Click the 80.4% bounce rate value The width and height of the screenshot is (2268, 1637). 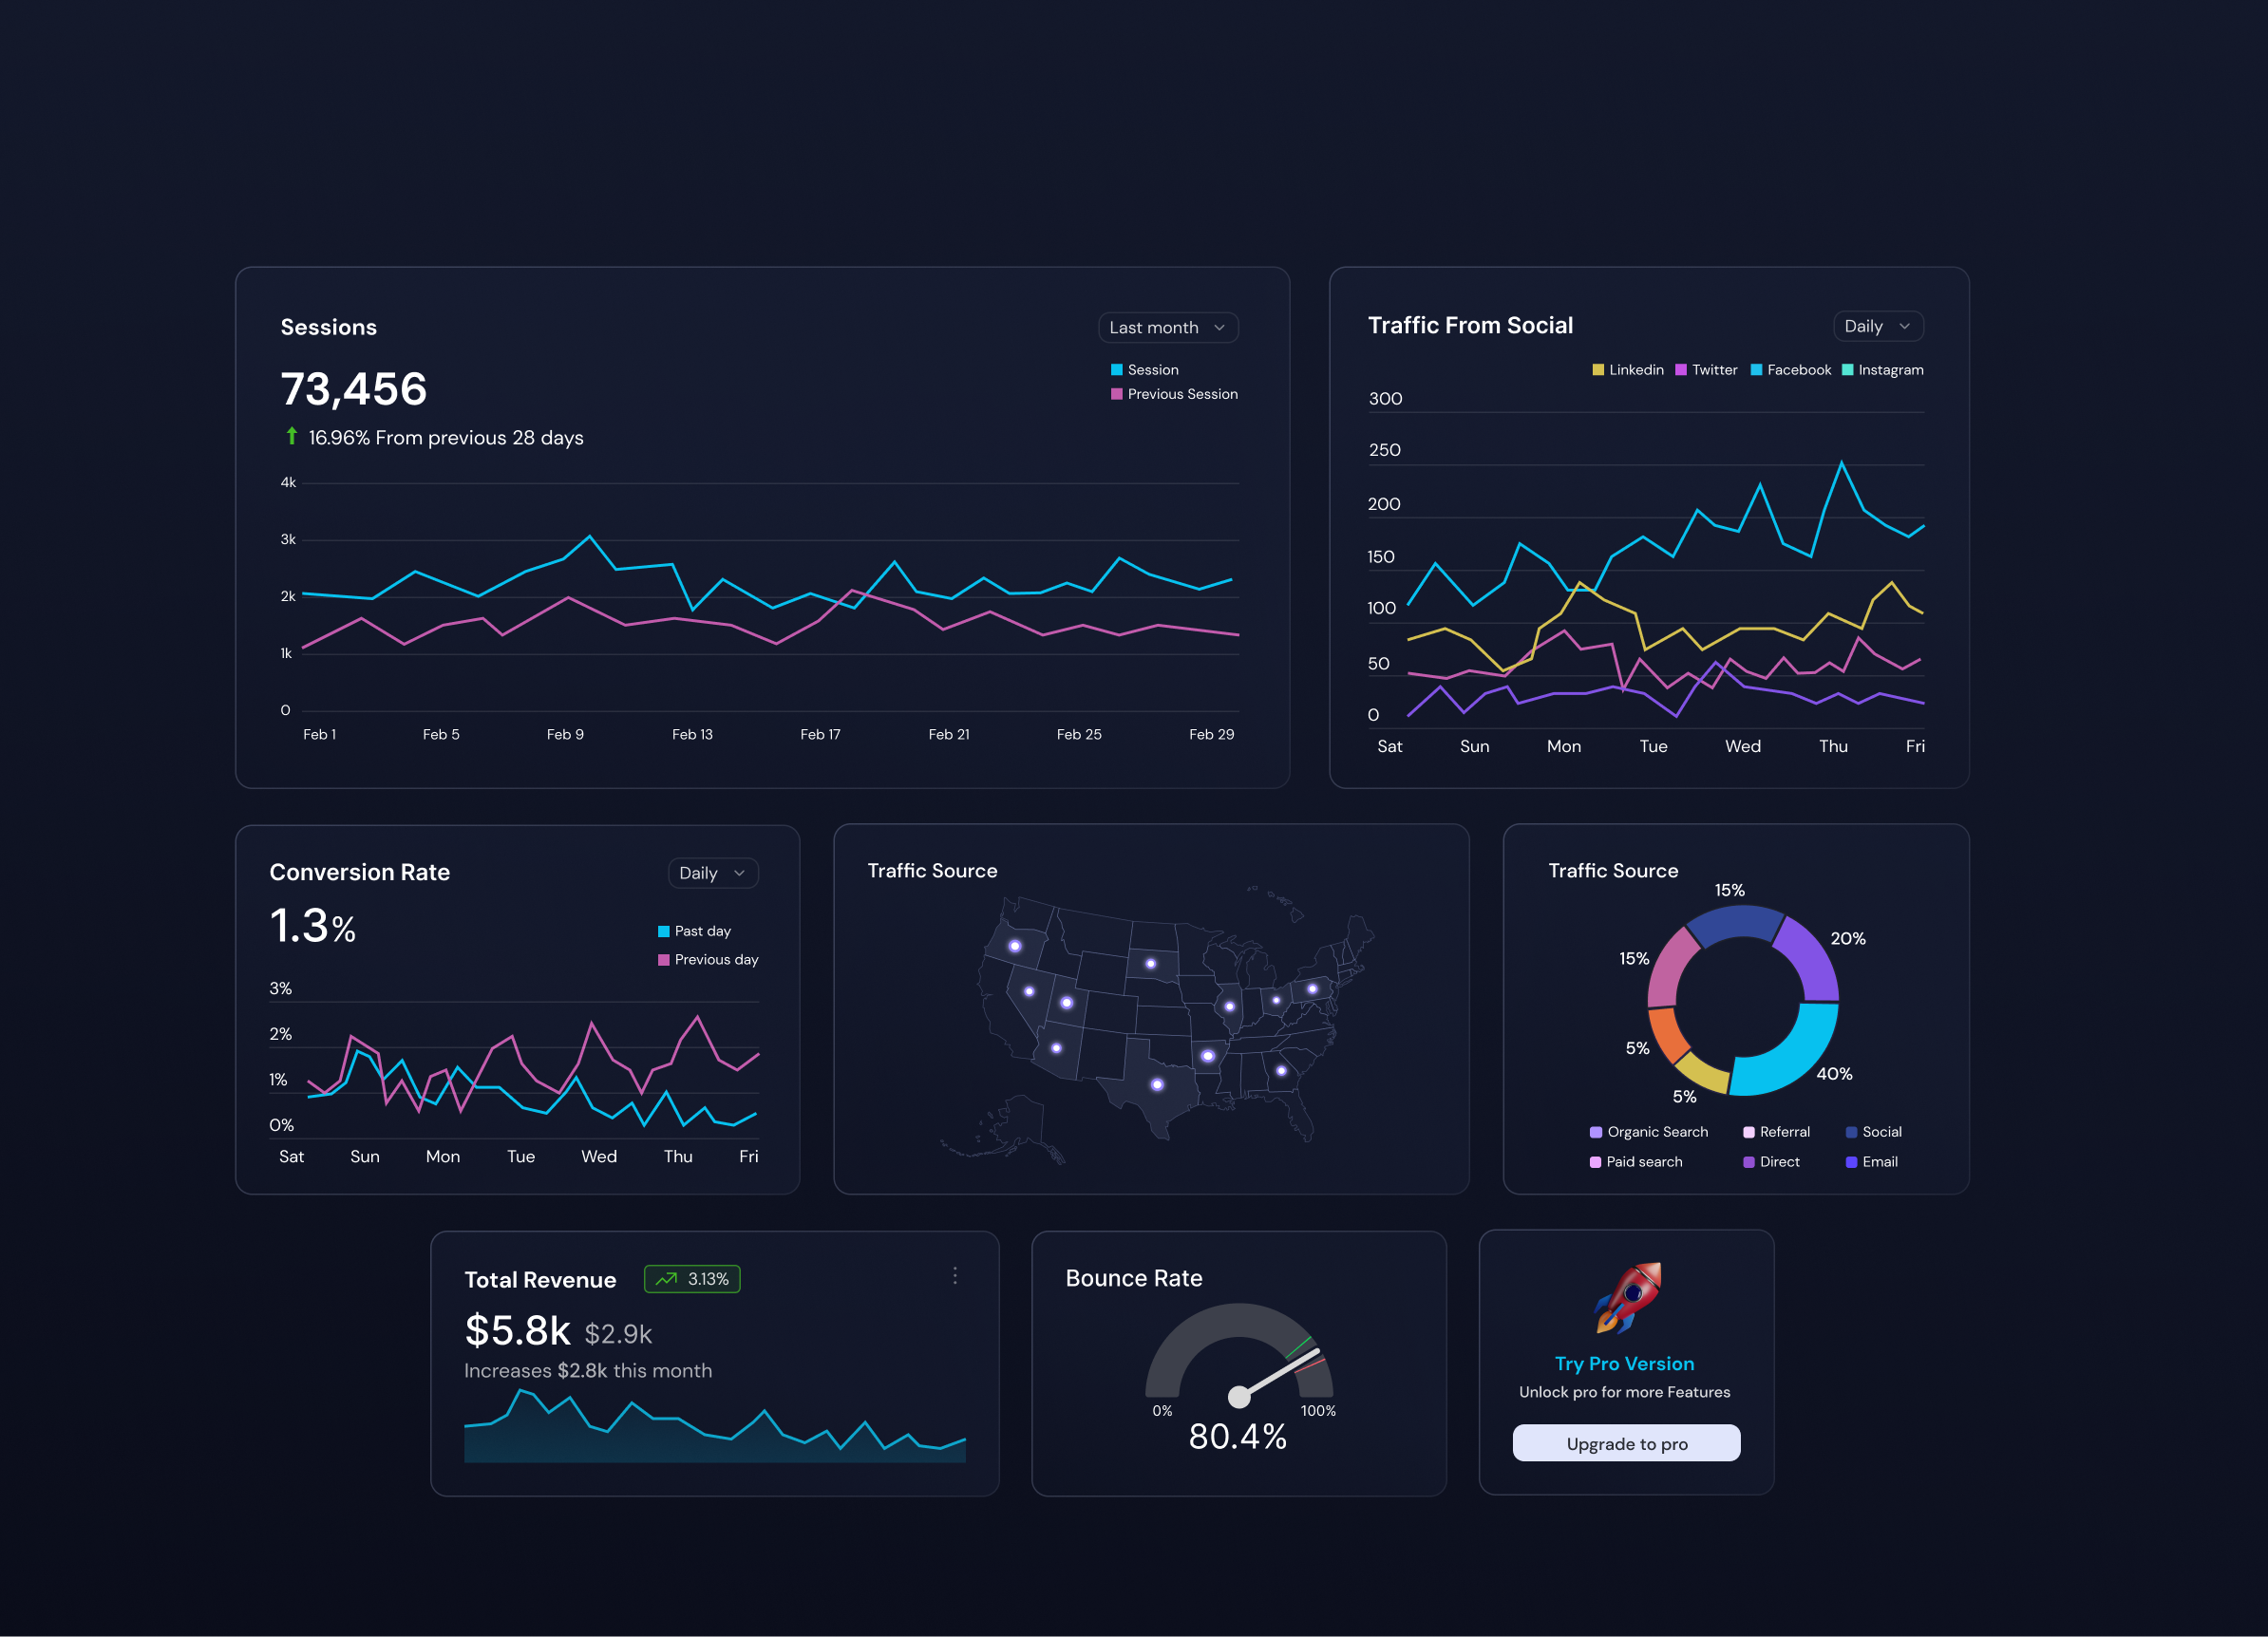pyautogui.click(x=1238, y=1437)
